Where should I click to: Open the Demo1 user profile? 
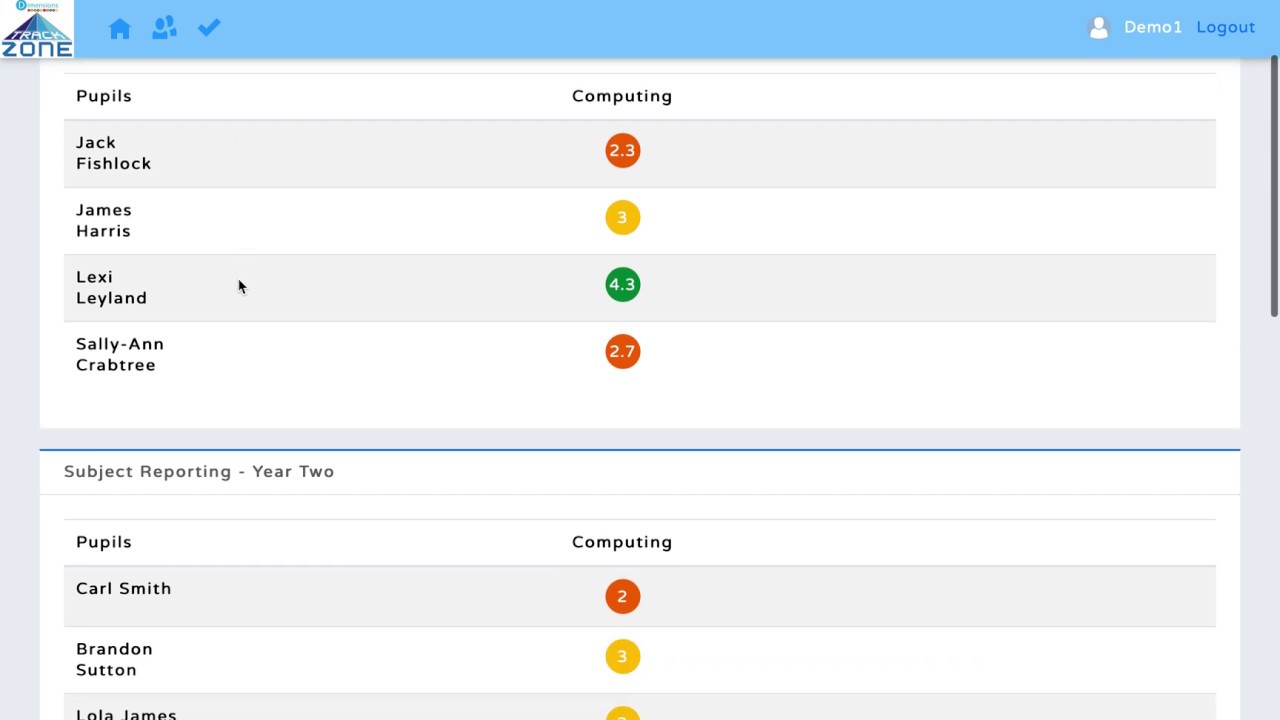pyautogui.click(x=1153, y=28)
